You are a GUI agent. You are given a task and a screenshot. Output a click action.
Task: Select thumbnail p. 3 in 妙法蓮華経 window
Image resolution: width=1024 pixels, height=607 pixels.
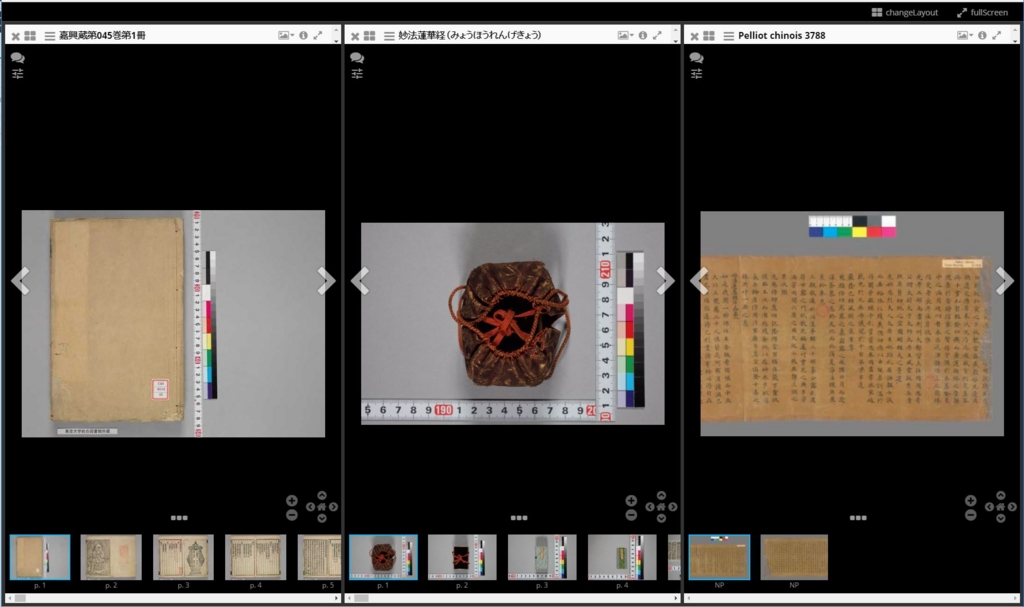pos(542,557)
